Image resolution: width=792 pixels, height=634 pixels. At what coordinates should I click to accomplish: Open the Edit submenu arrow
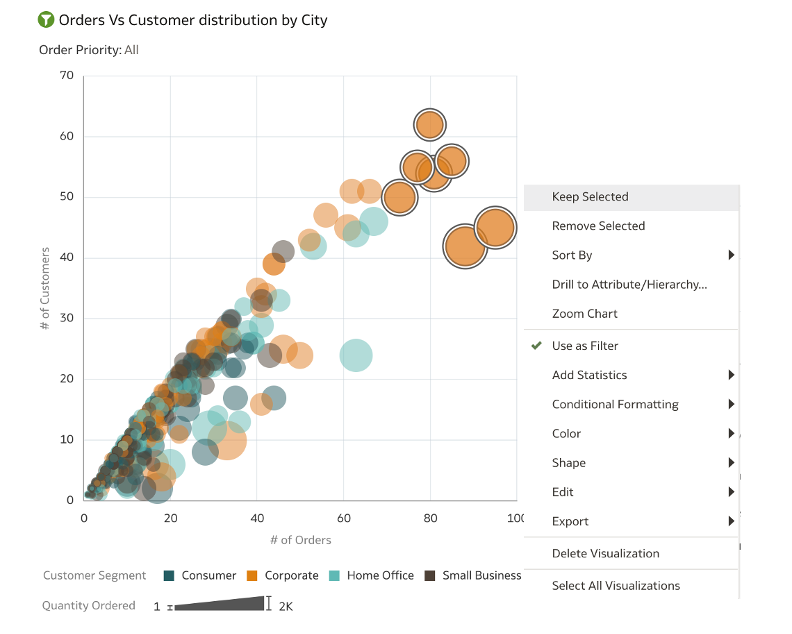click(731, 492)
